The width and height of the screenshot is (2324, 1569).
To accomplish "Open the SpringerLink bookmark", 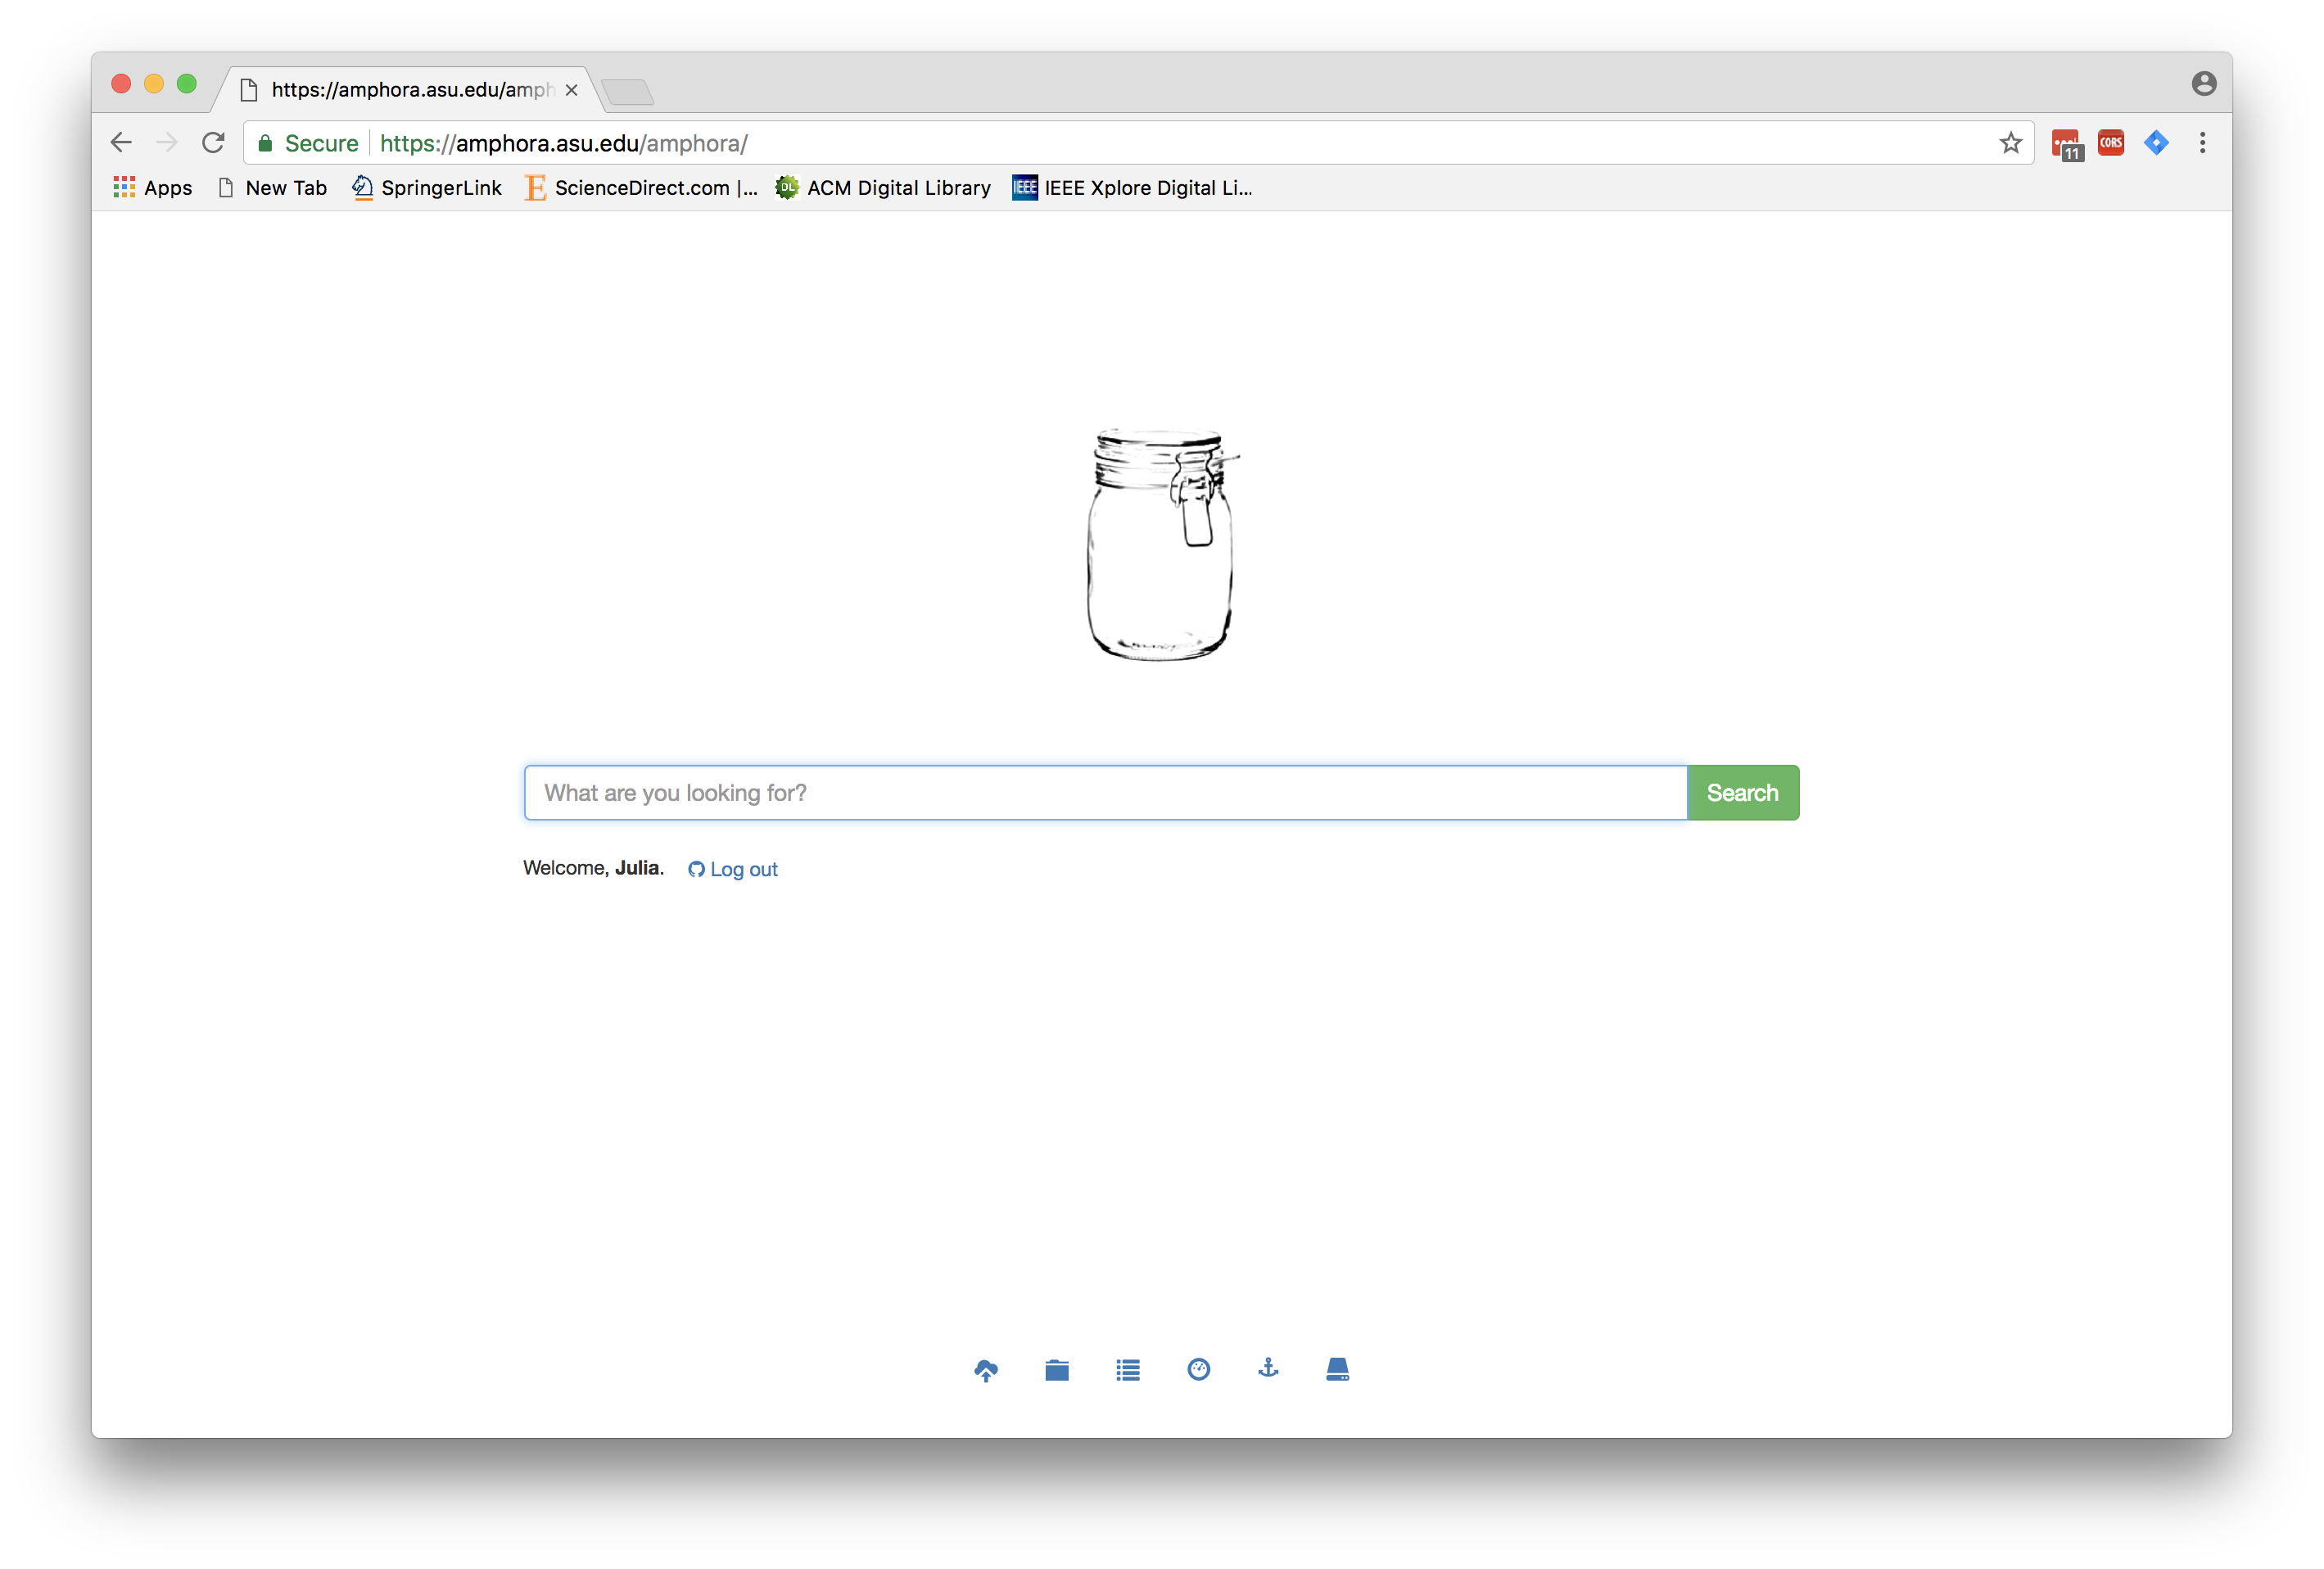I will 427,188.
